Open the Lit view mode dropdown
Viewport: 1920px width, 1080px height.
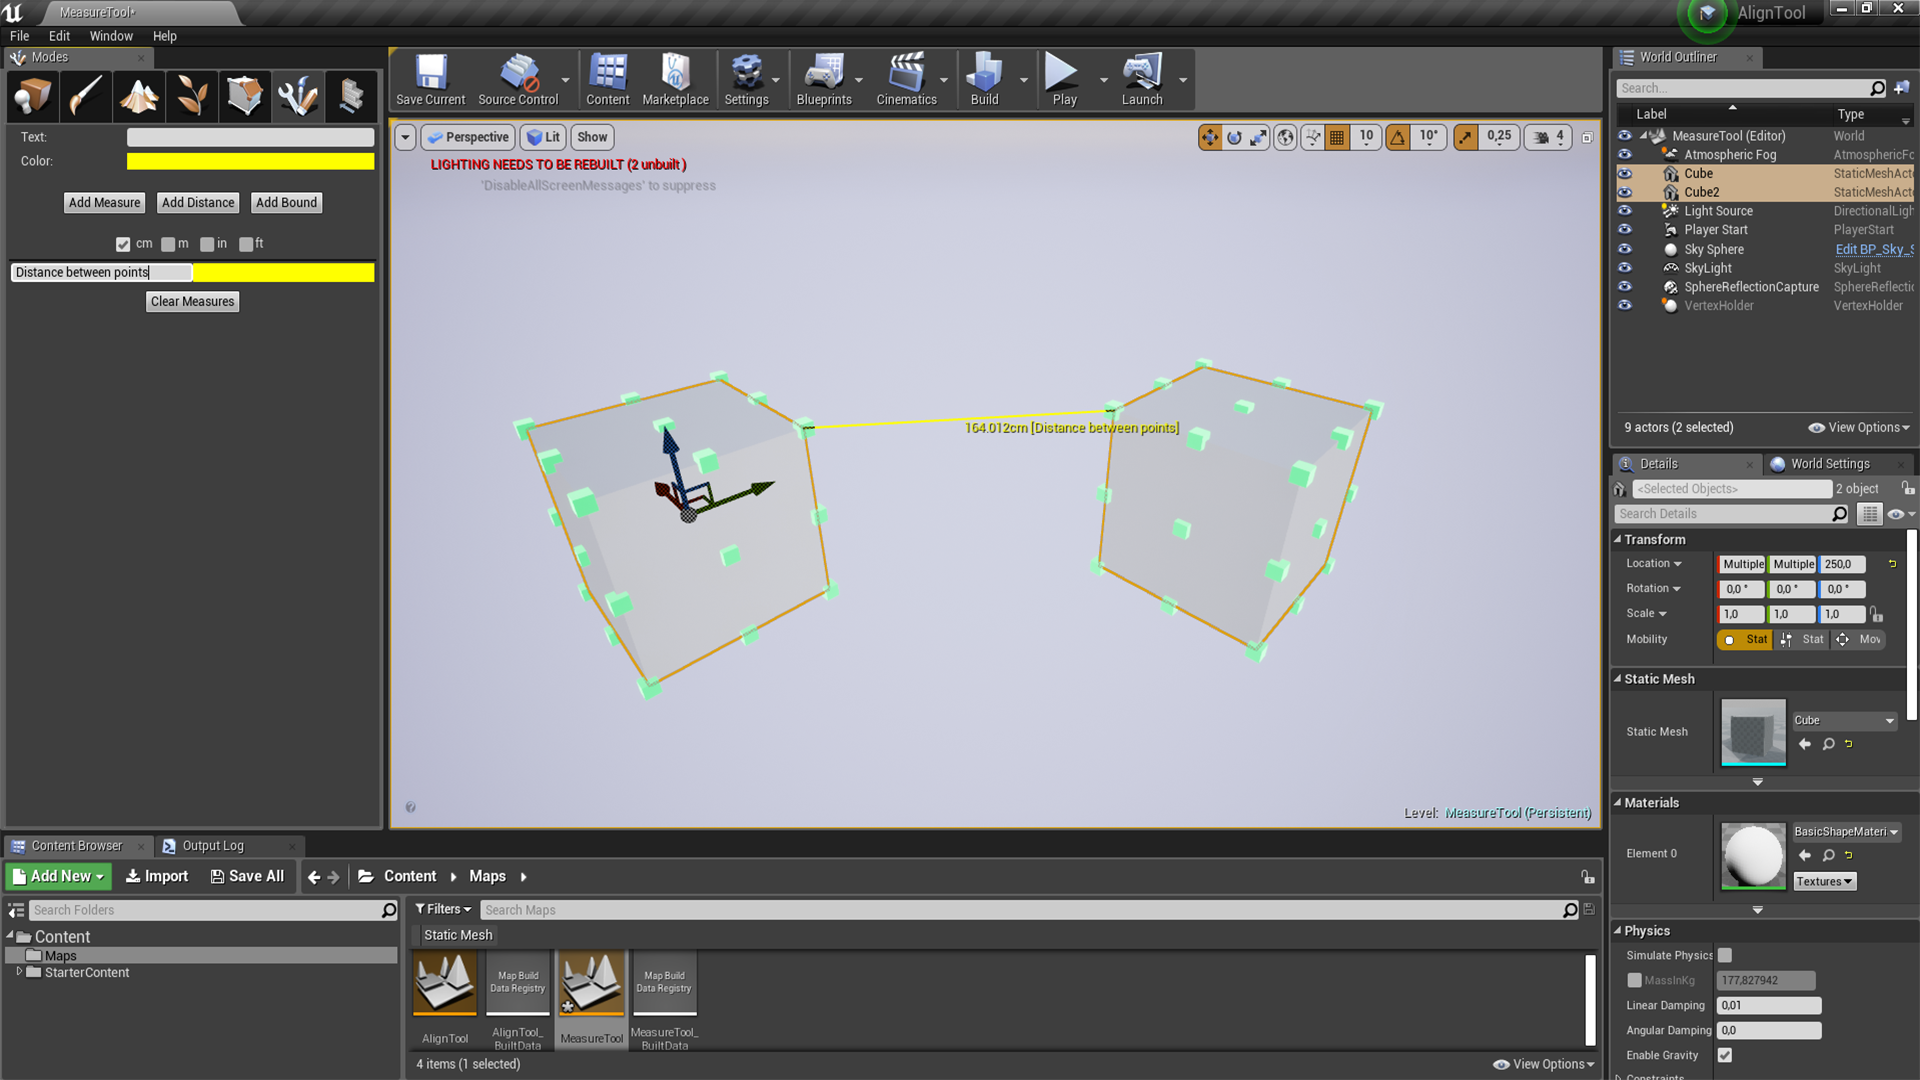(x=543, y=137)
